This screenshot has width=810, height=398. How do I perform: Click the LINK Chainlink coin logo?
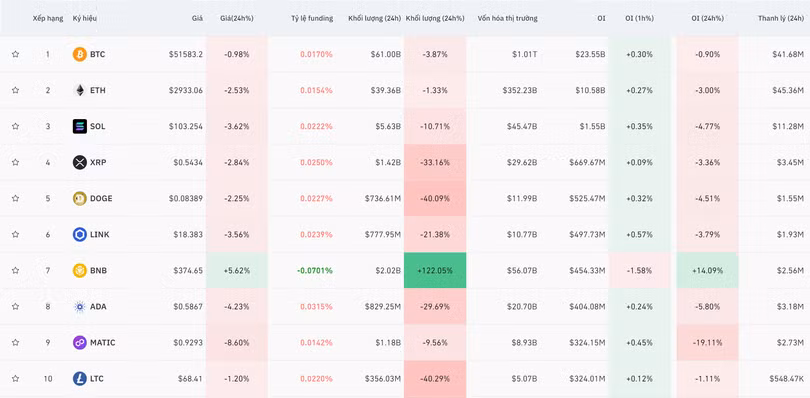coord(80,235)
